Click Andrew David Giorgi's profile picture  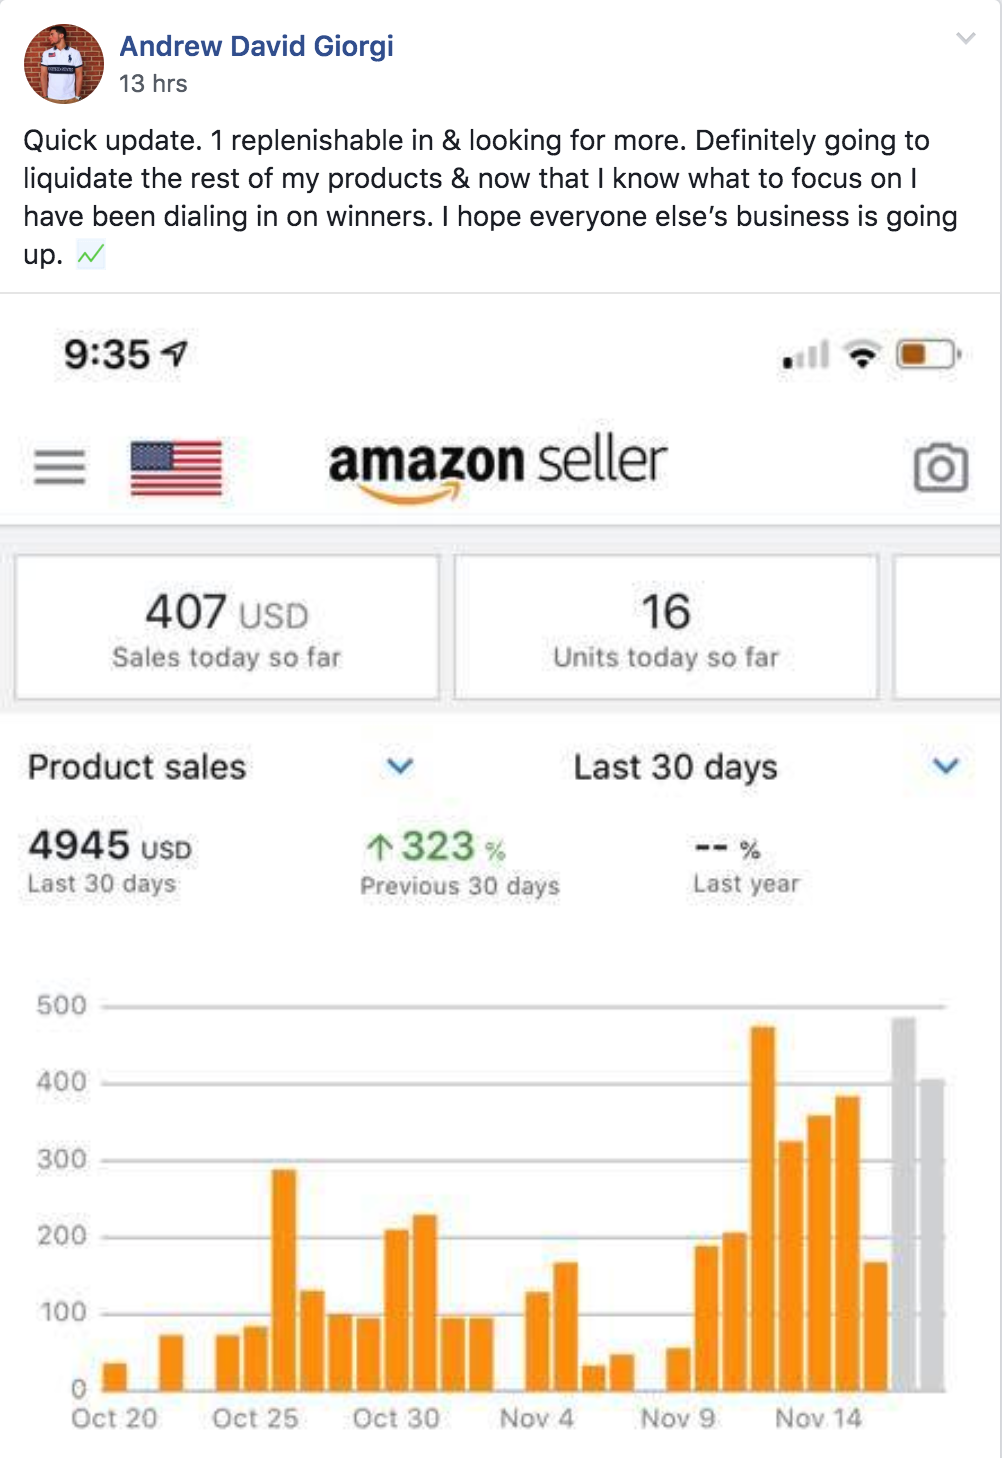point(64,64)
